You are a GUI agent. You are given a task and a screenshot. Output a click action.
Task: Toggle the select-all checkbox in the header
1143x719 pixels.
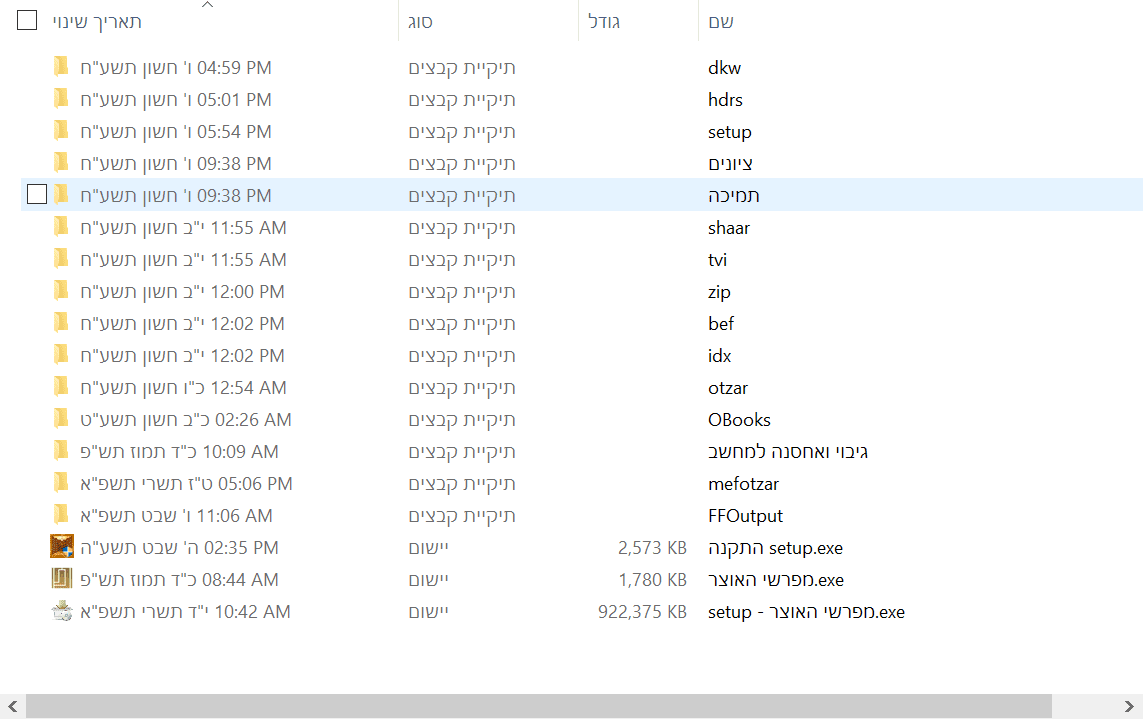coord(27,20)
